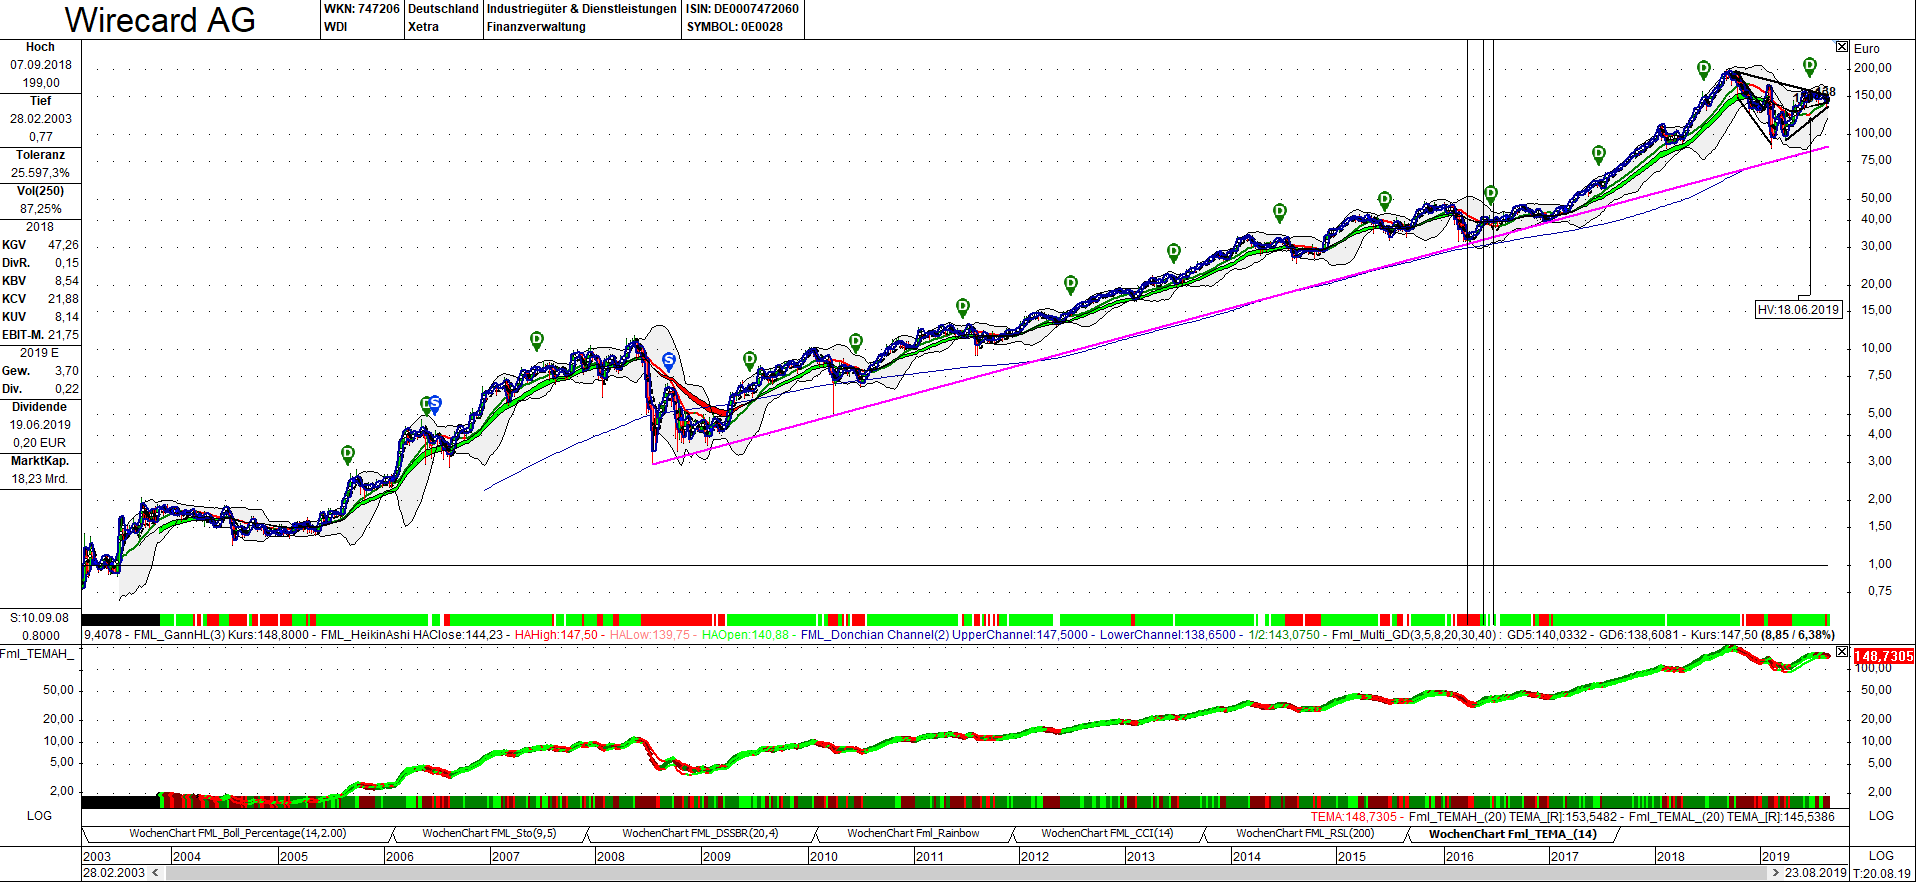
Task: Click the KBV value 8,54
Action: point(67,281)
